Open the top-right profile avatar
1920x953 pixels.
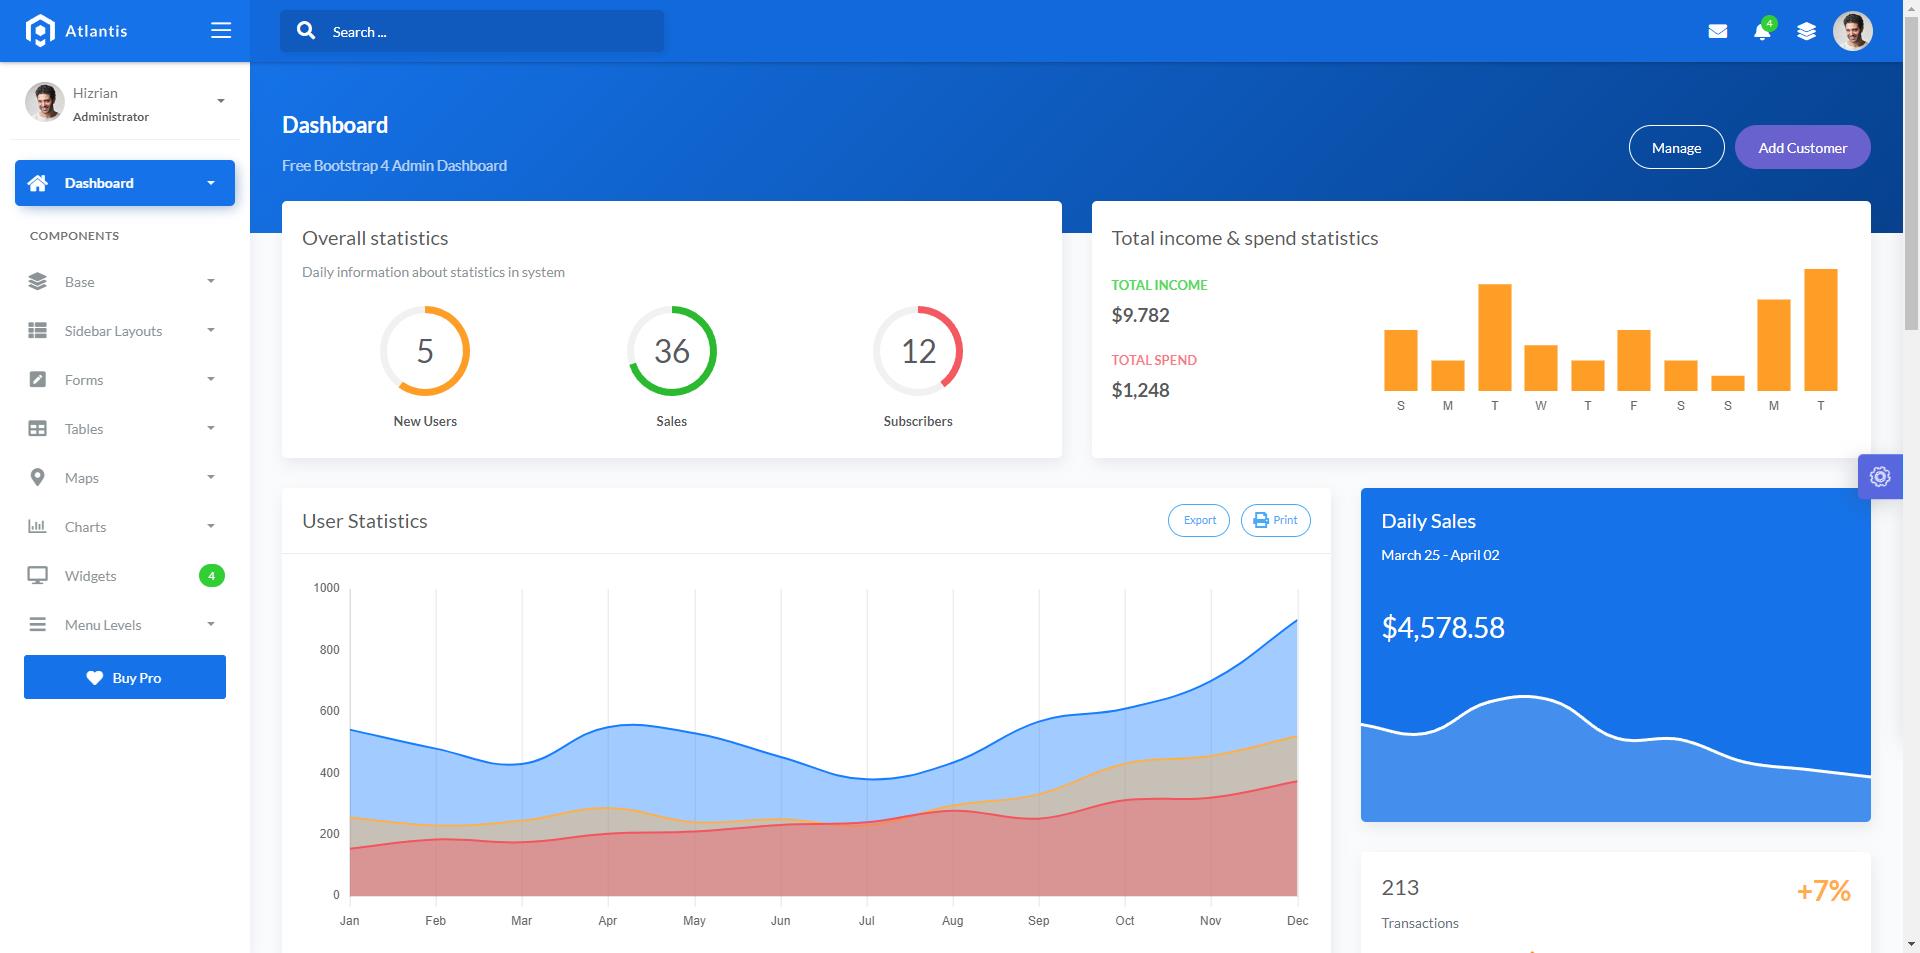click(1852, 31)
